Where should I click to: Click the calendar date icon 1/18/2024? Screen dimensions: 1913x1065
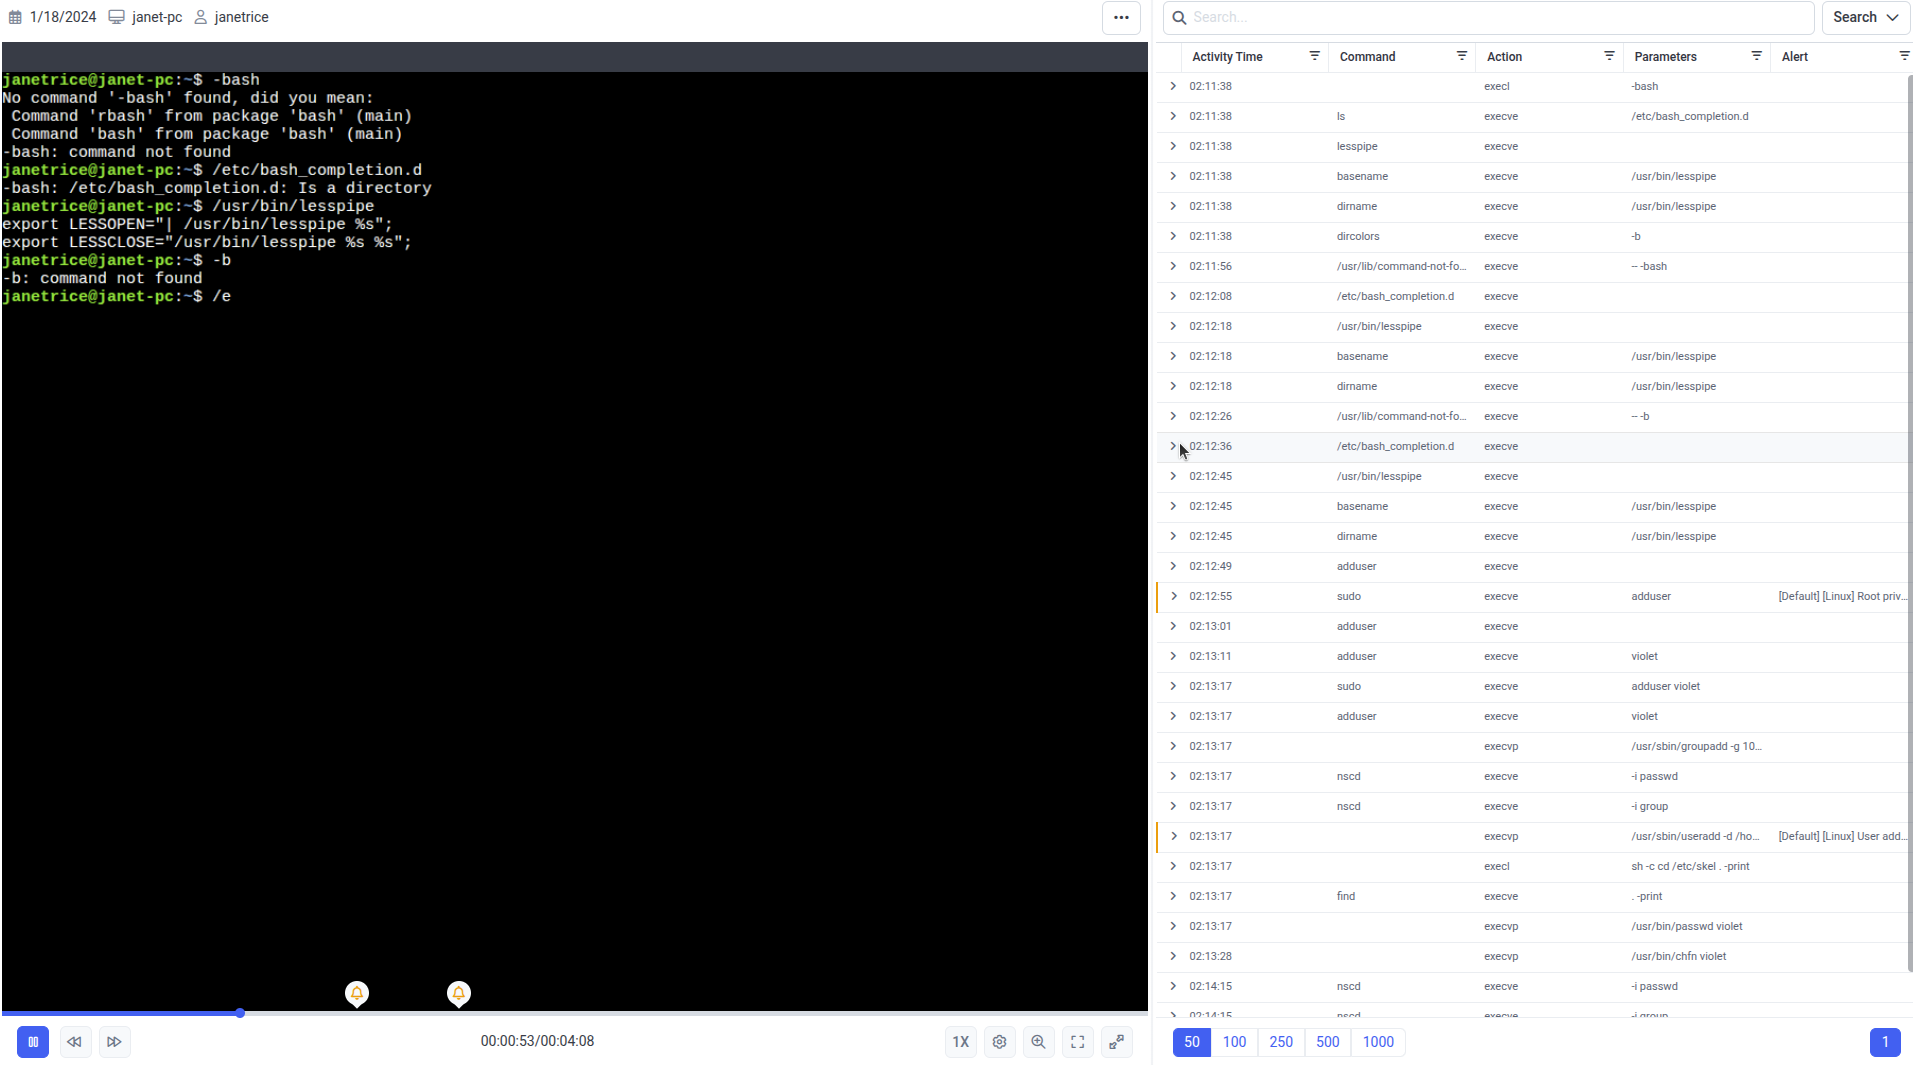(15, 17)
